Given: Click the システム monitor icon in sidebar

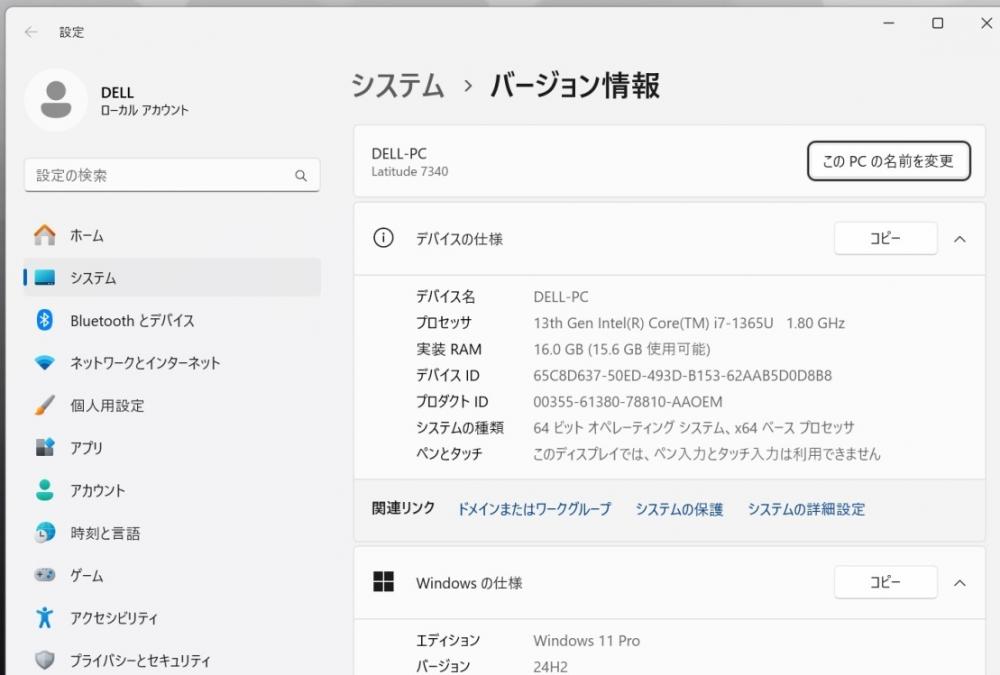Looking at the screenshot, I should point(45,278).
